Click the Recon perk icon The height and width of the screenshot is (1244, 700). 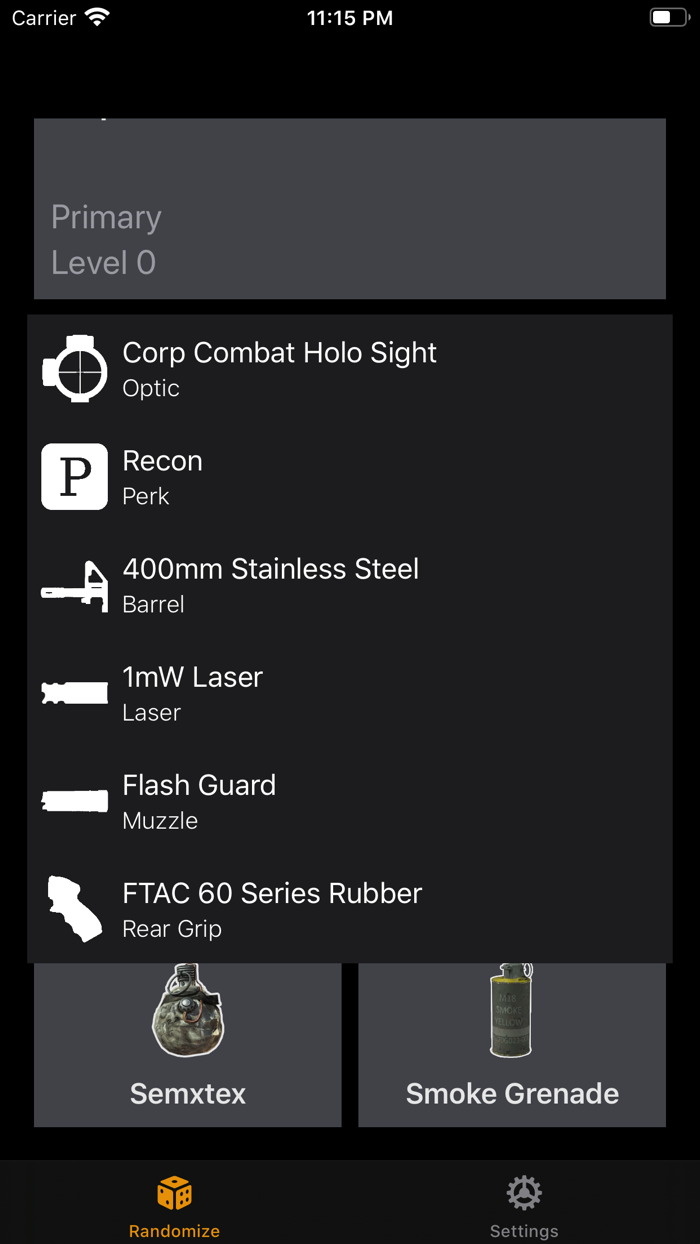(74, 477)
